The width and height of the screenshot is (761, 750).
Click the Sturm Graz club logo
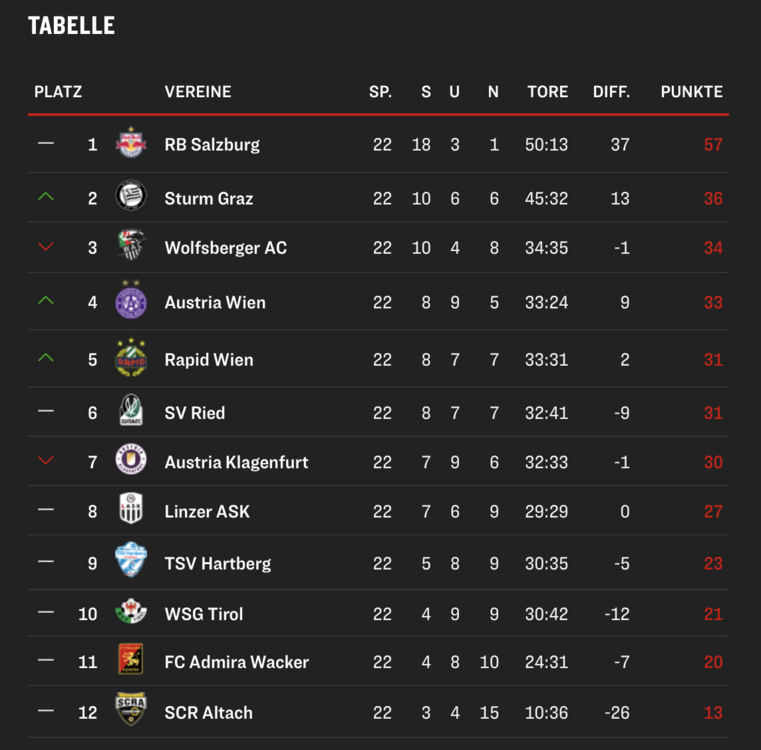point(131,195)
